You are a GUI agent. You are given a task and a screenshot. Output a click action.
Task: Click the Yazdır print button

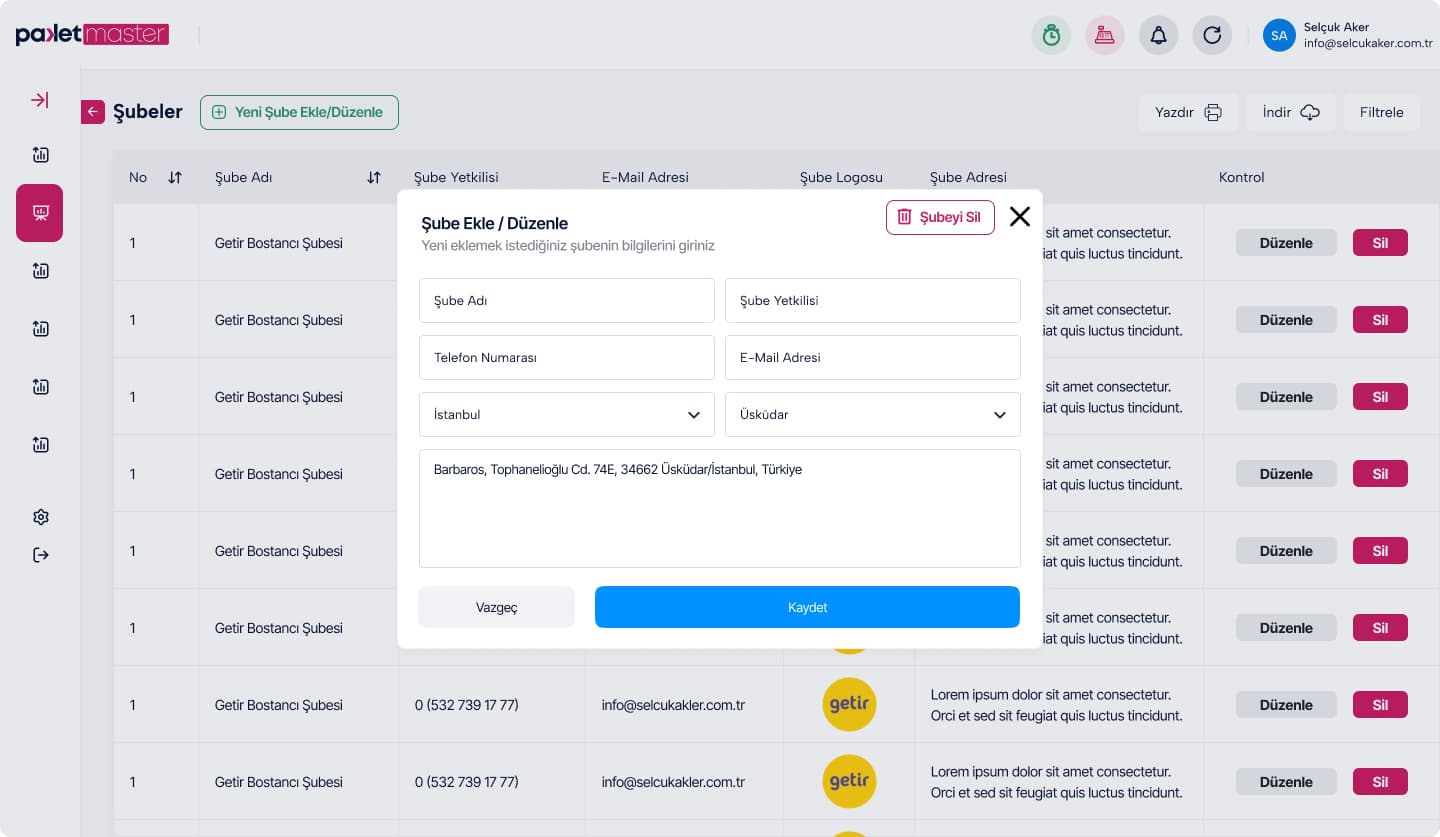[1189, 112]
